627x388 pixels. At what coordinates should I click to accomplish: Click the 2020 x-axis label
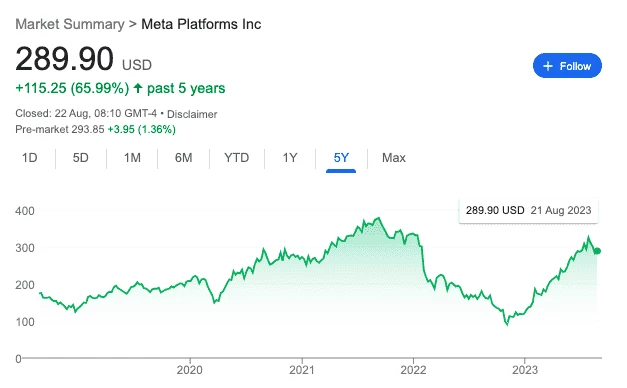pos(190,370)
